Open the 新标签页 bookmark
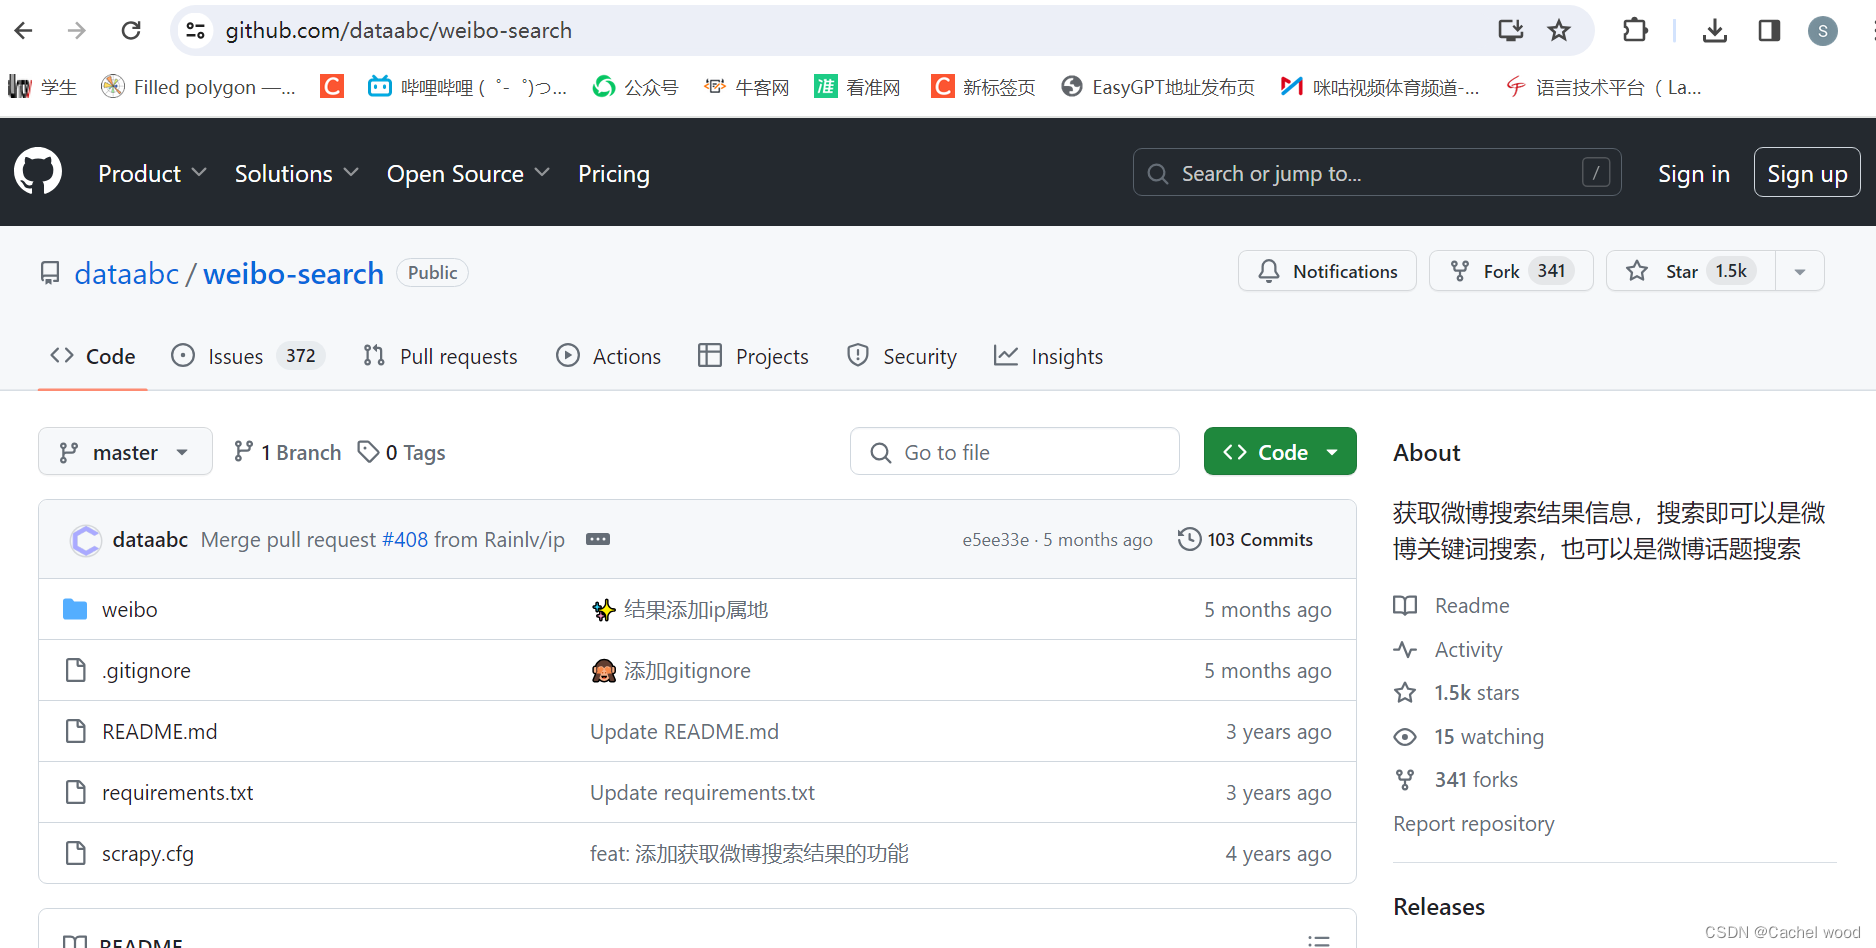The width and height of the screenshot is (1876, 948). [x=983, y=87]
